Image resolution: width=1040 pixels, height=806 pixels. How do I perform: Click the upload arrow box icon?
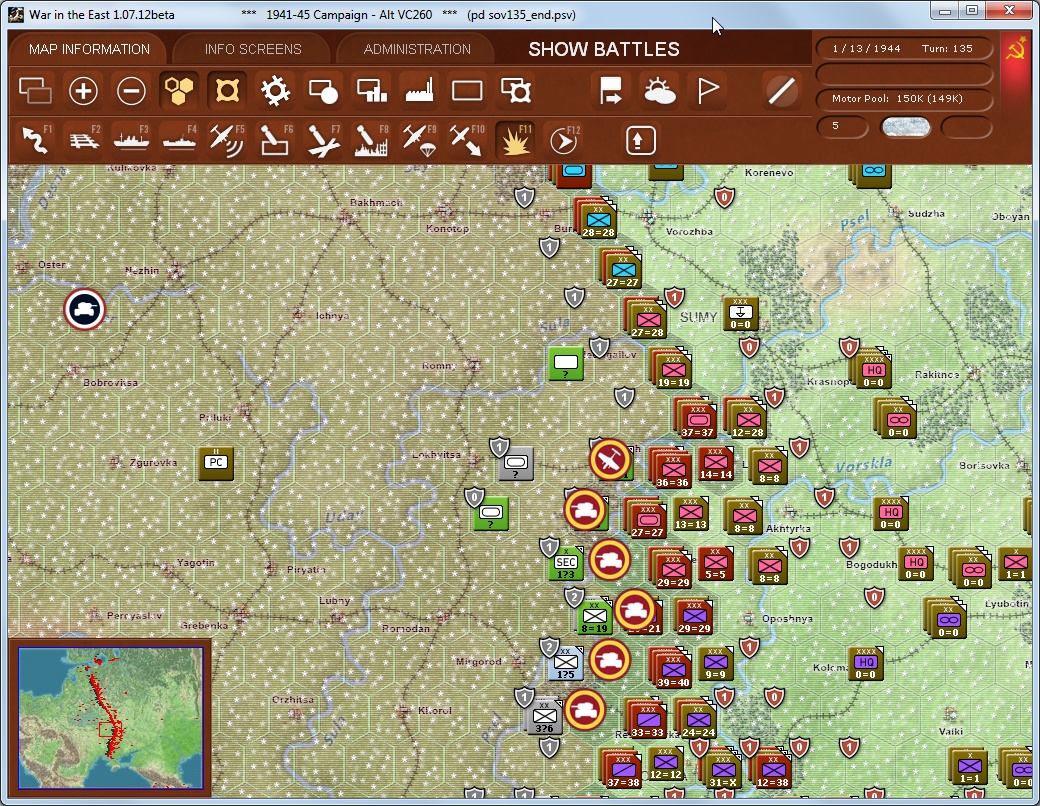tap(640, 140)
